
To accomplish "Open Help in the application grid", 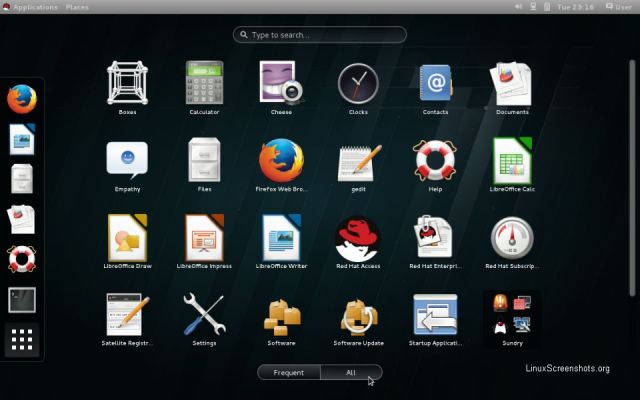I will (435, 160).
